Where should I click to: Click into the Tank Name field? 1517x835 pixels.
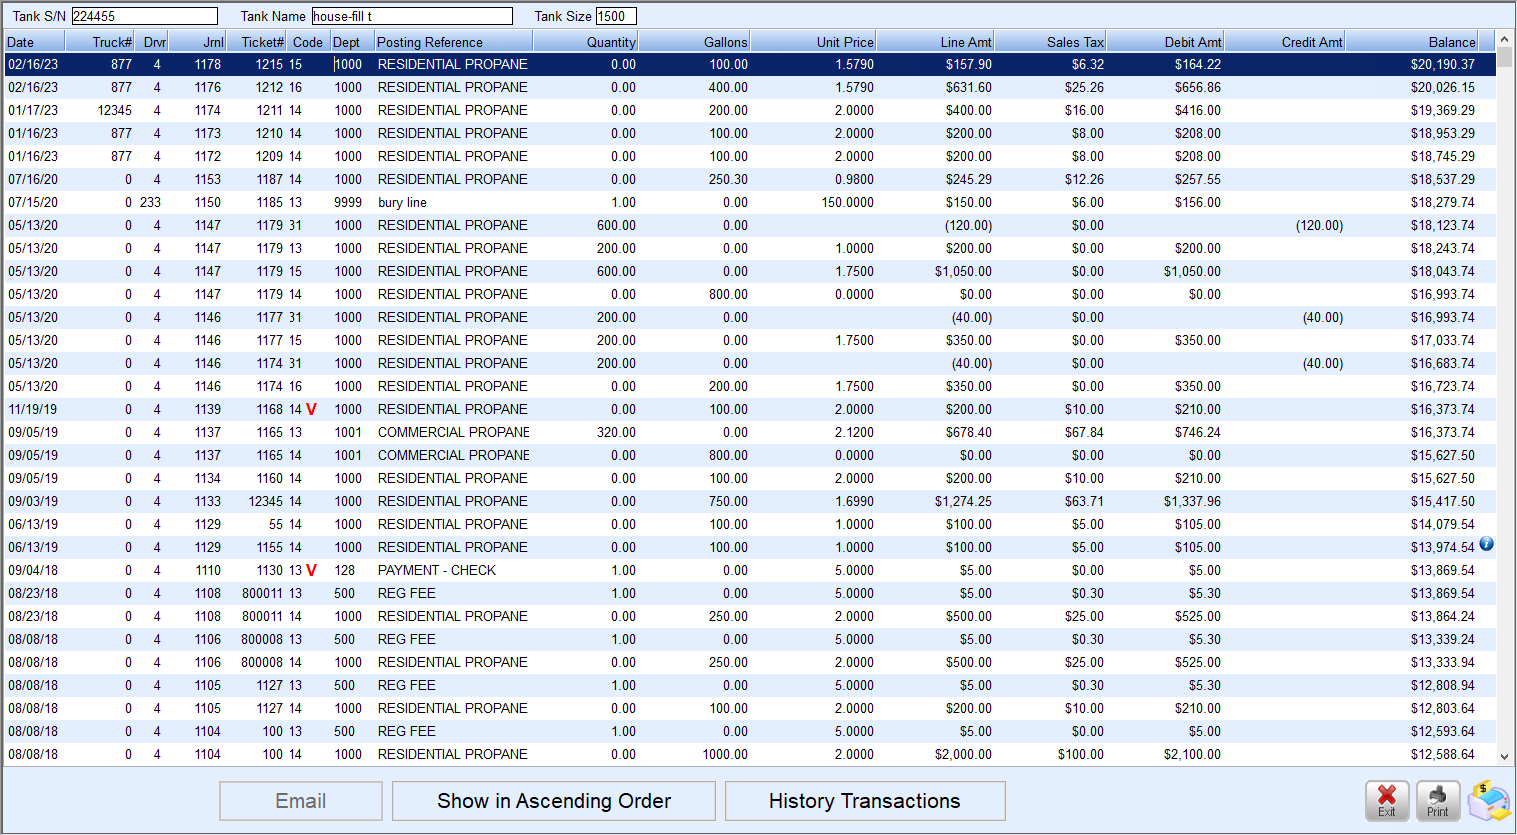[x=412, y=16]
